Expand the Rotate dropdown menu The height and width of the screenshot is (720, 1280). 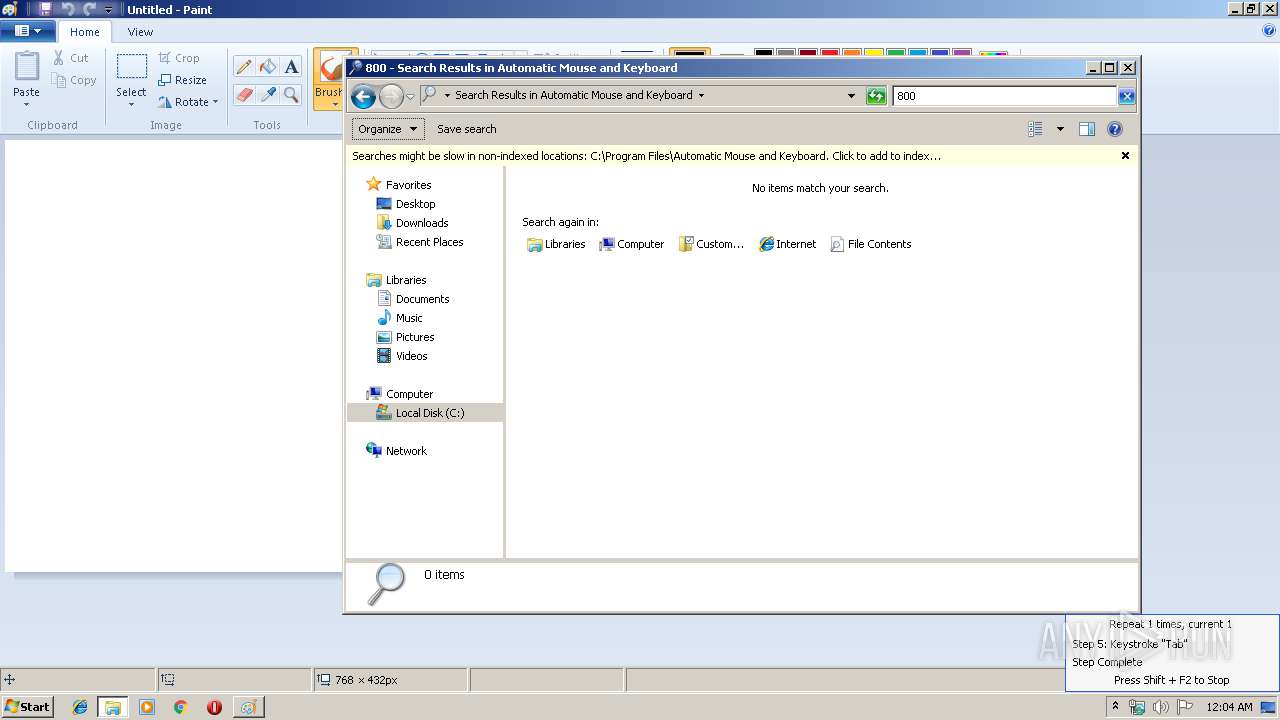point(214,102)
